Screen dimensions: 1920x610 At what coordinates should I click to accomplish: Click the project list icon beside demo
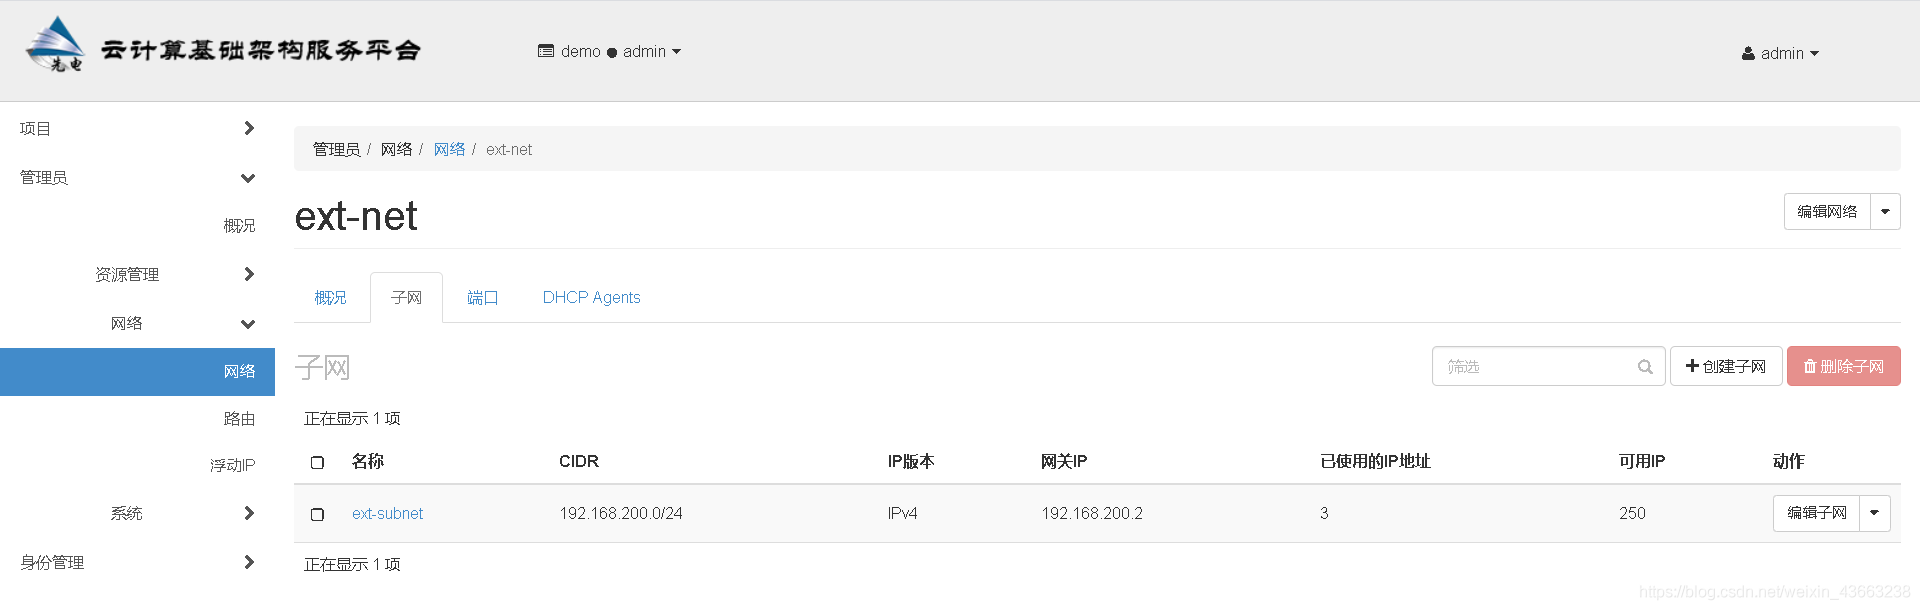pos(546,51)
